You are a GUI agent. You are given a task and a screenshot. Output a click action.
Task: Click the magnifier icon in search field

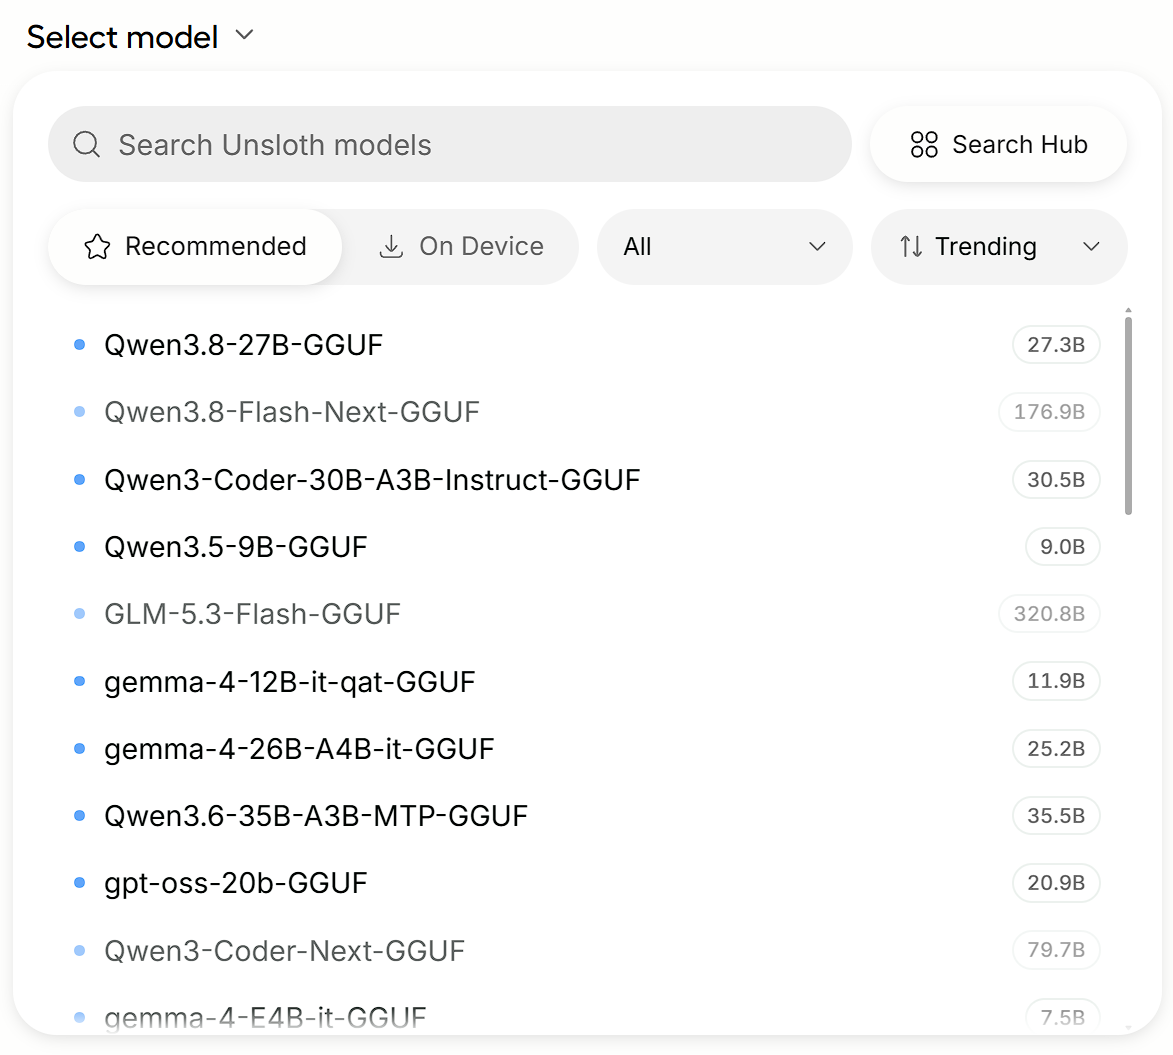pos(87,144)
